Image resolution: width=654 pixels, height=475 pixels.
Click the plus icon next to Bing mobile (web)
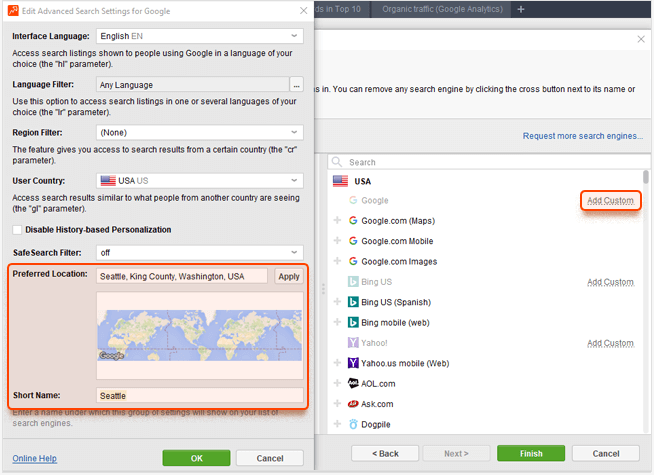click(x=337, y=322)
